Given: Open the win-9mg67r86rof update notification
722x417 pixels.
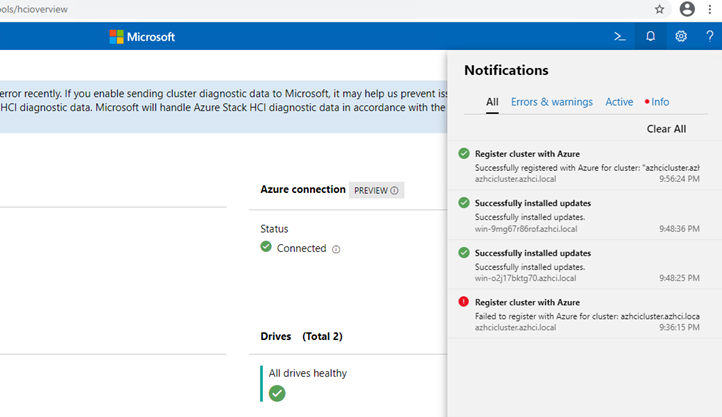Looking at the screenshot, I should pos(584,215).
